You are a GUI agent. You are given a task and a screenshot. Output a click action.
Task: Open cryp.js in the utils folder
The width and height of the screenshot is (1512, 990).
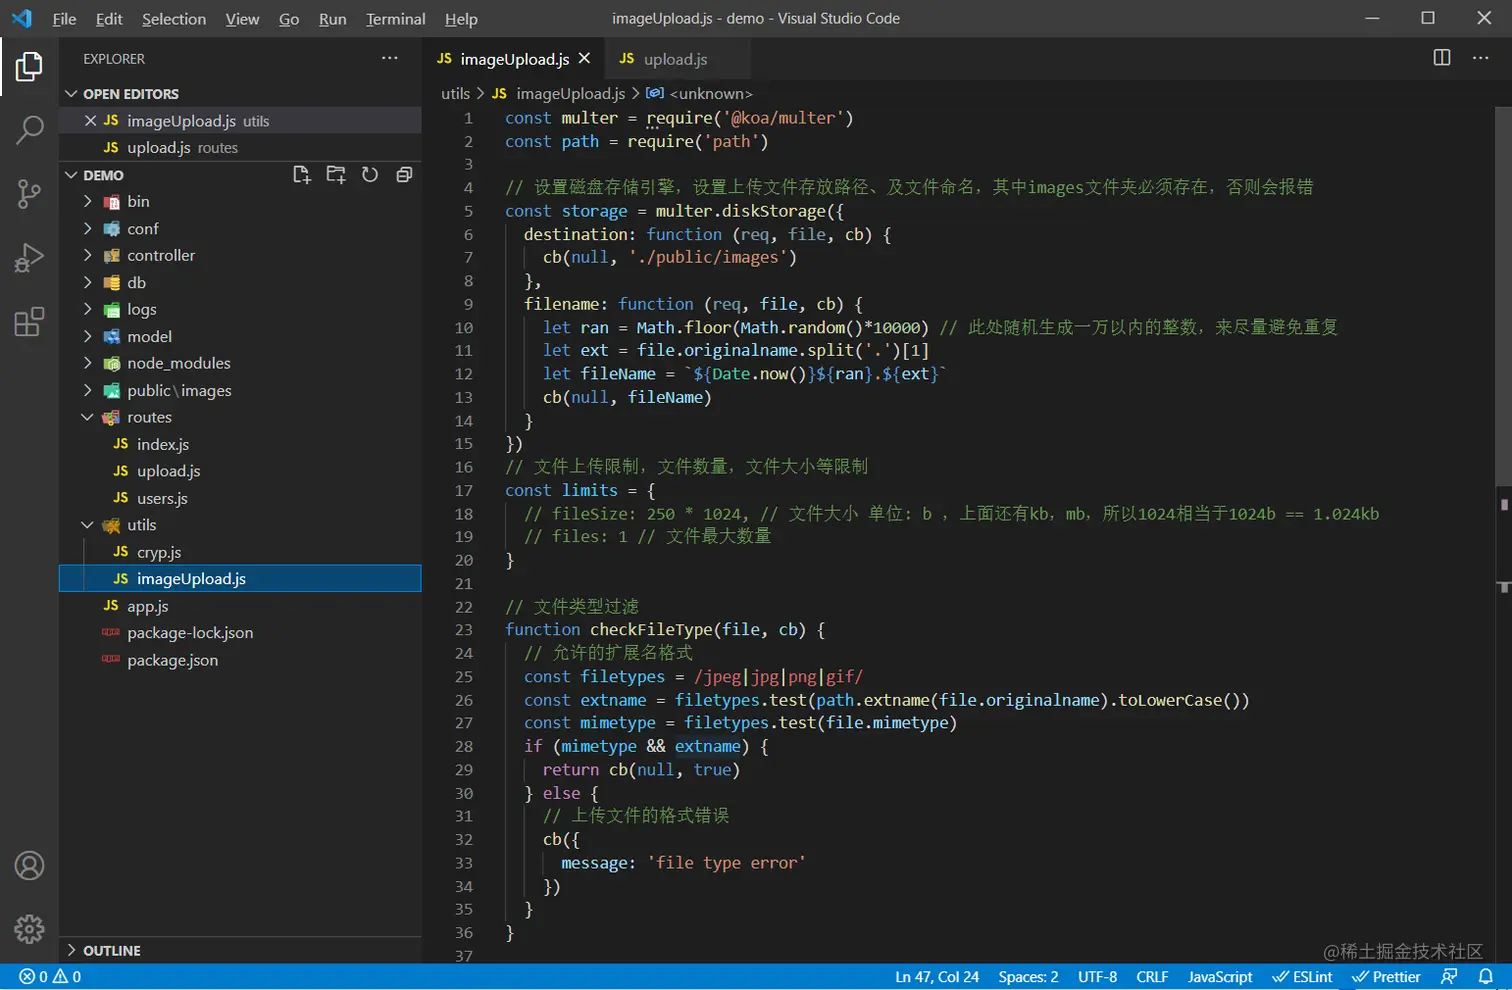(x=158, y=552)
